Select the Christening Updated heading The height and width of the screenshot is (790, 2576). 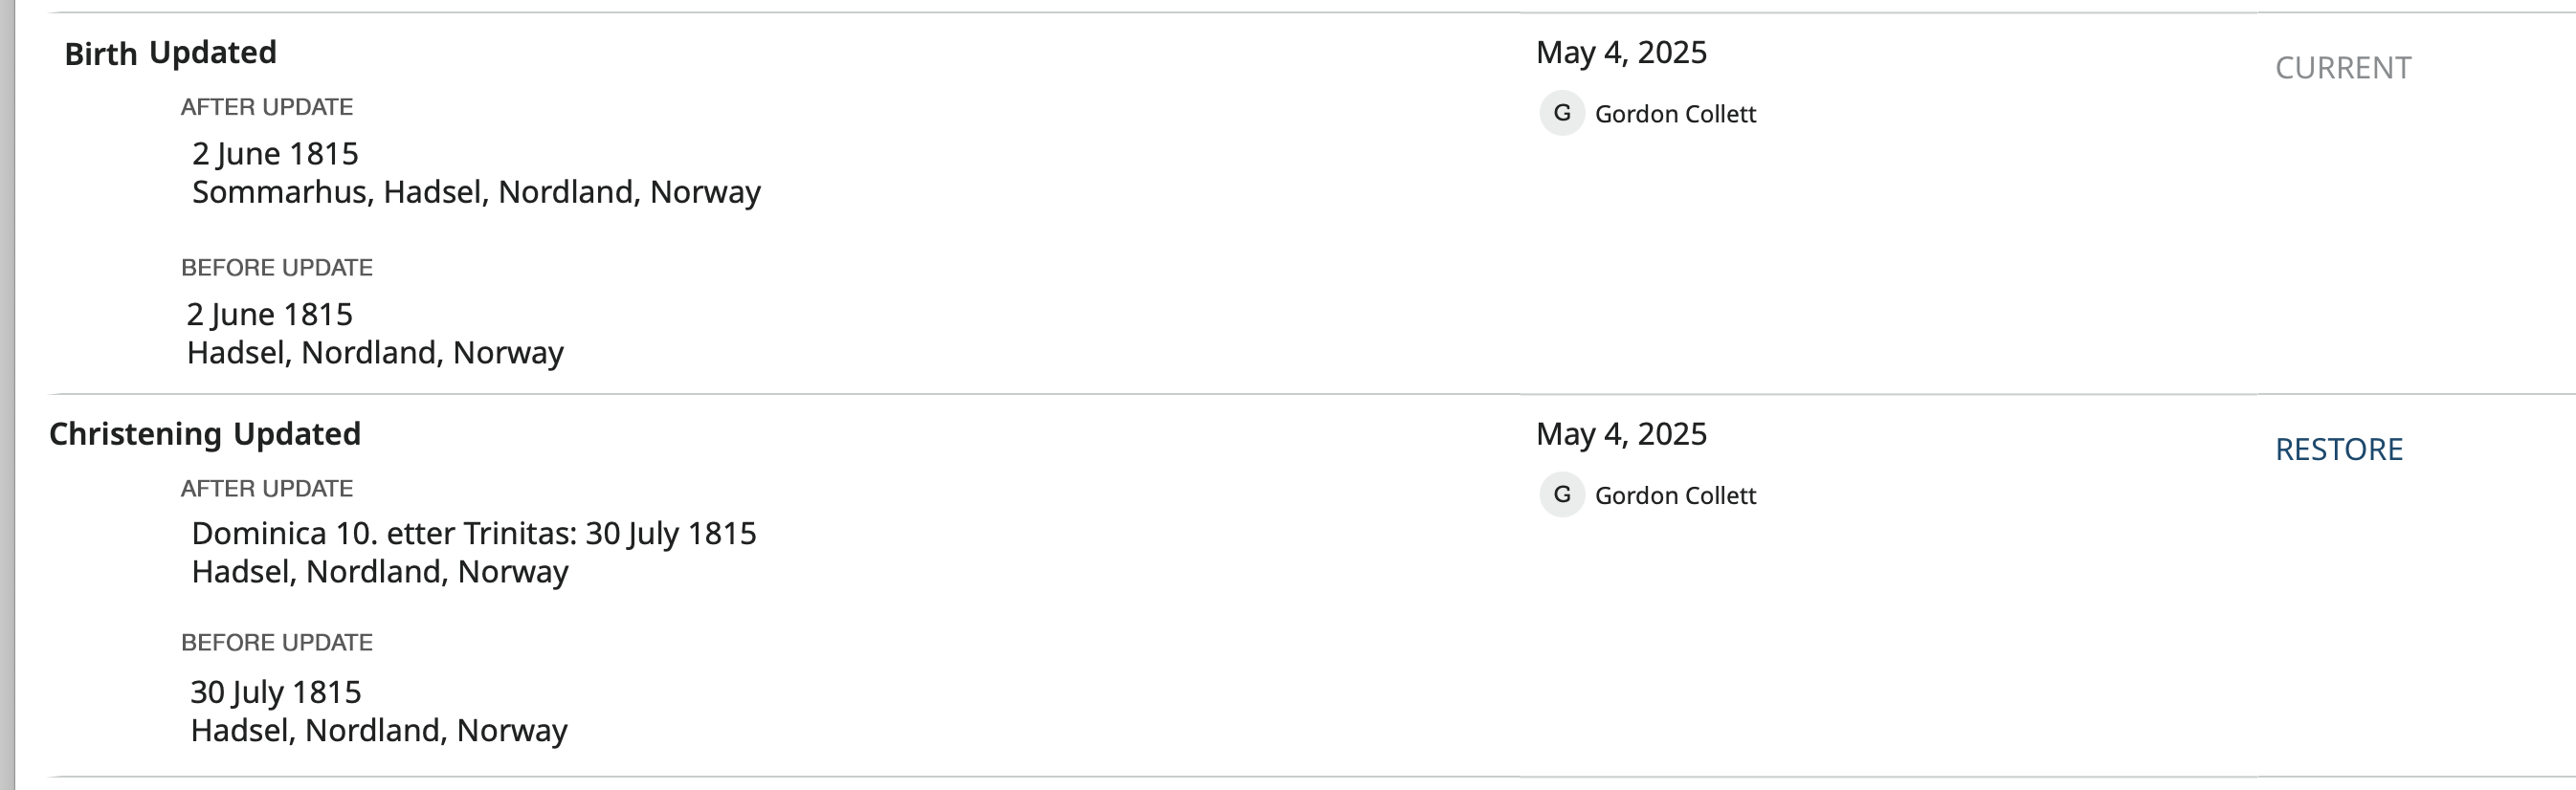205,434
